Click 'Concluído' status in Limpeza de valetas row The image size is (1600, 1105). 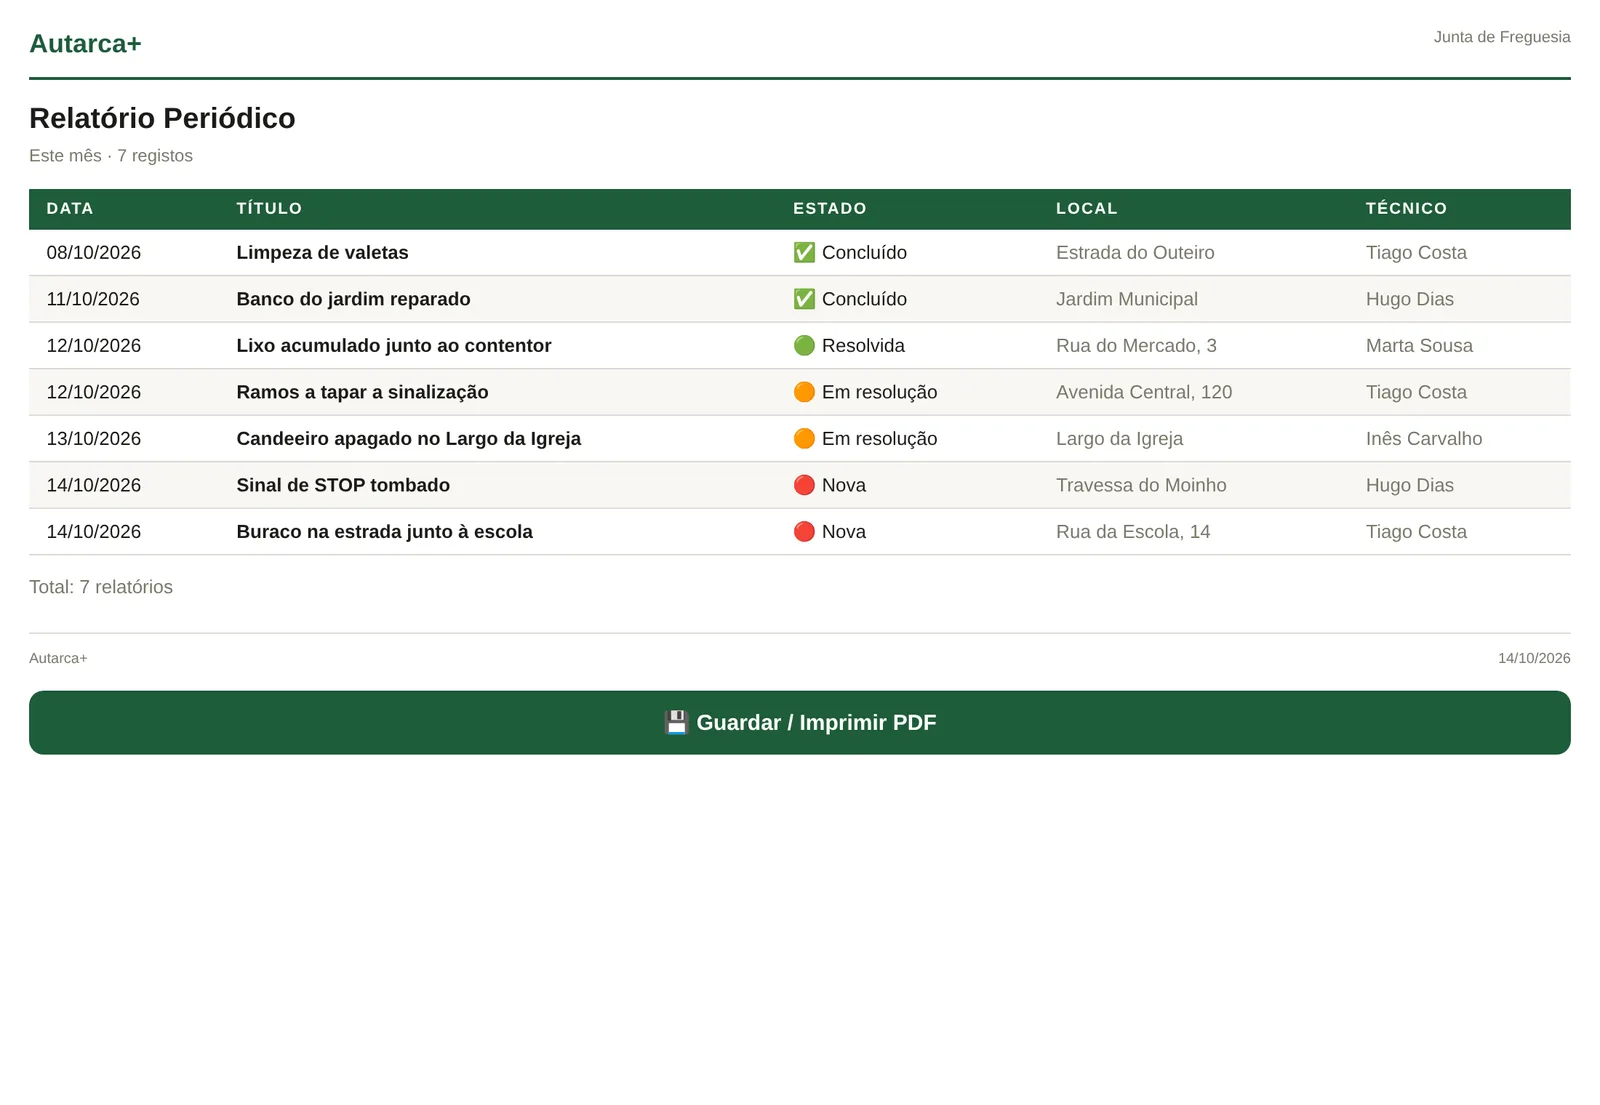[864, 253]
